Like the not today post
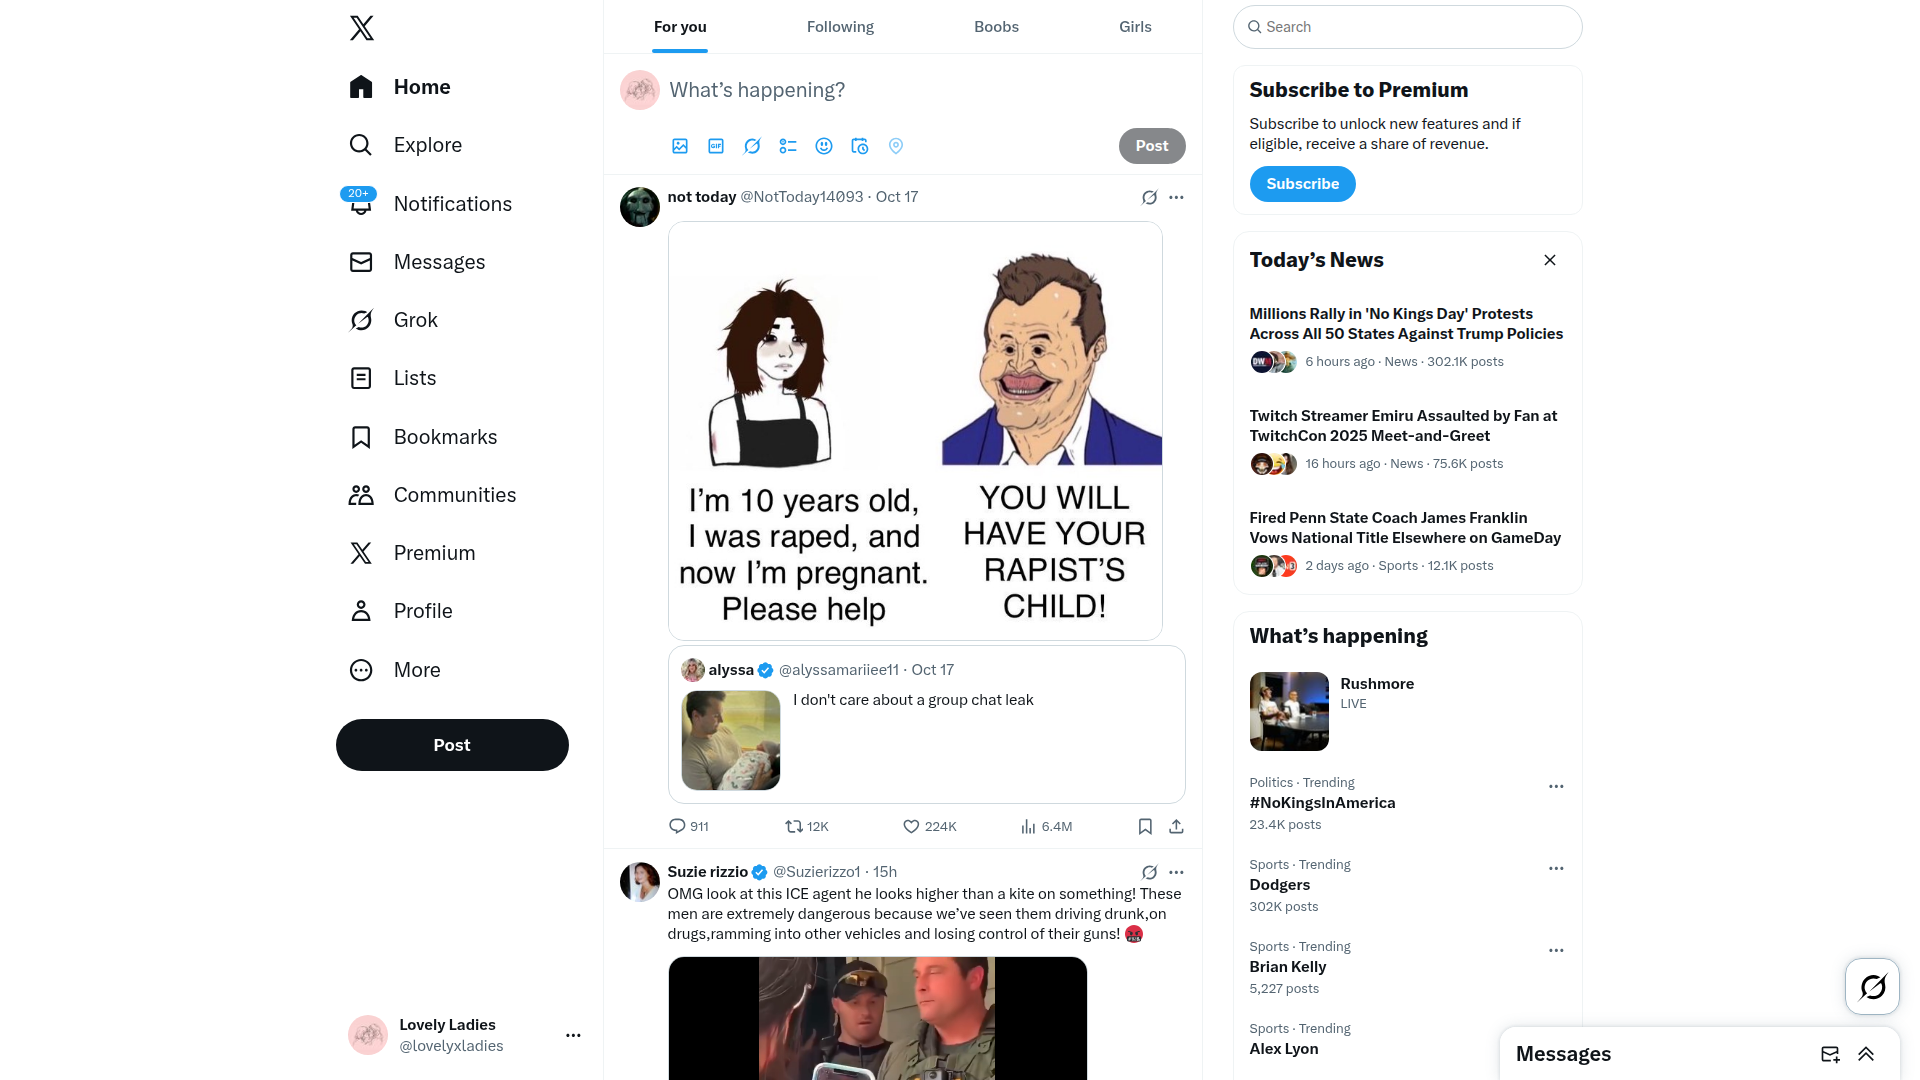 pyautogui.click(x=911, y=827)
